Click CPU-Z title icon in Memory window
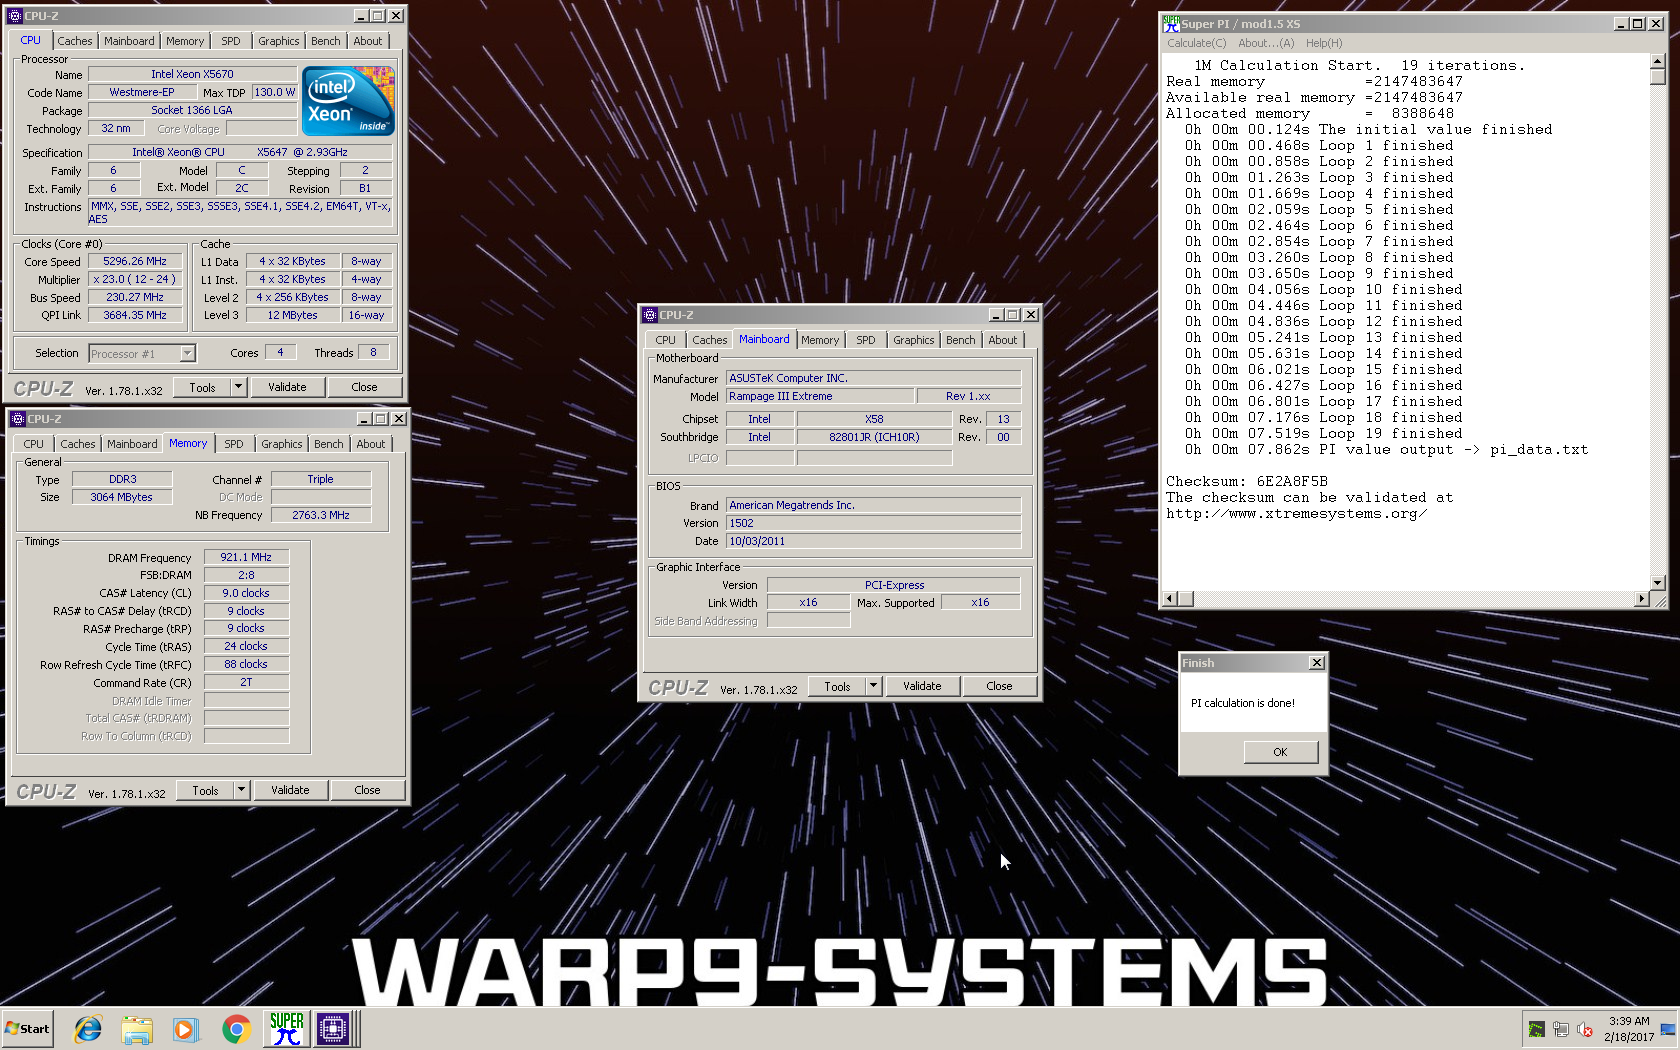Viewport: 1680px width, 1050px height. [18, 419]
